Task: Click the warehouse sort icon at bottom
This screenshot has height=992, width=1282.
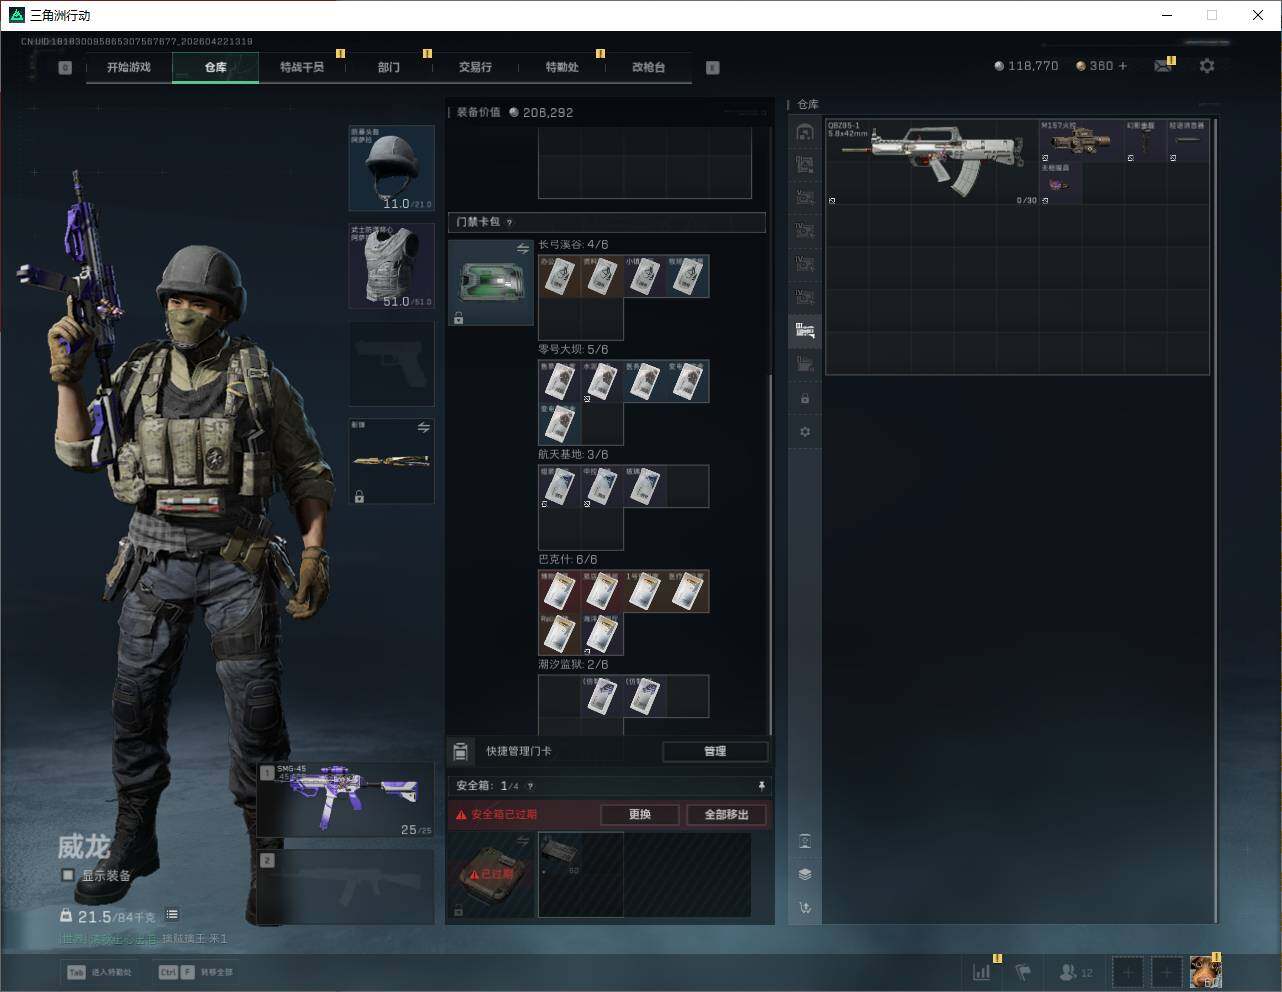Action: pos(805,908)
